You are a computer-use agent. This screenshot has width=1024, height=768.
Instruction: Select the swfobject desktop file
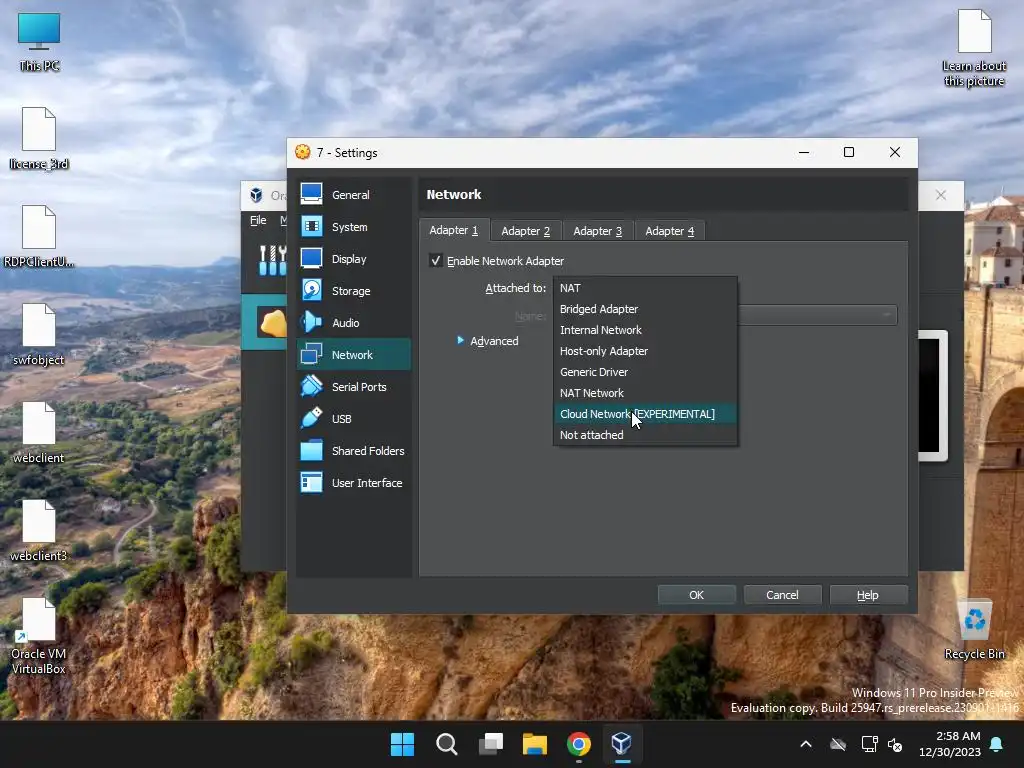click(39, 334)
